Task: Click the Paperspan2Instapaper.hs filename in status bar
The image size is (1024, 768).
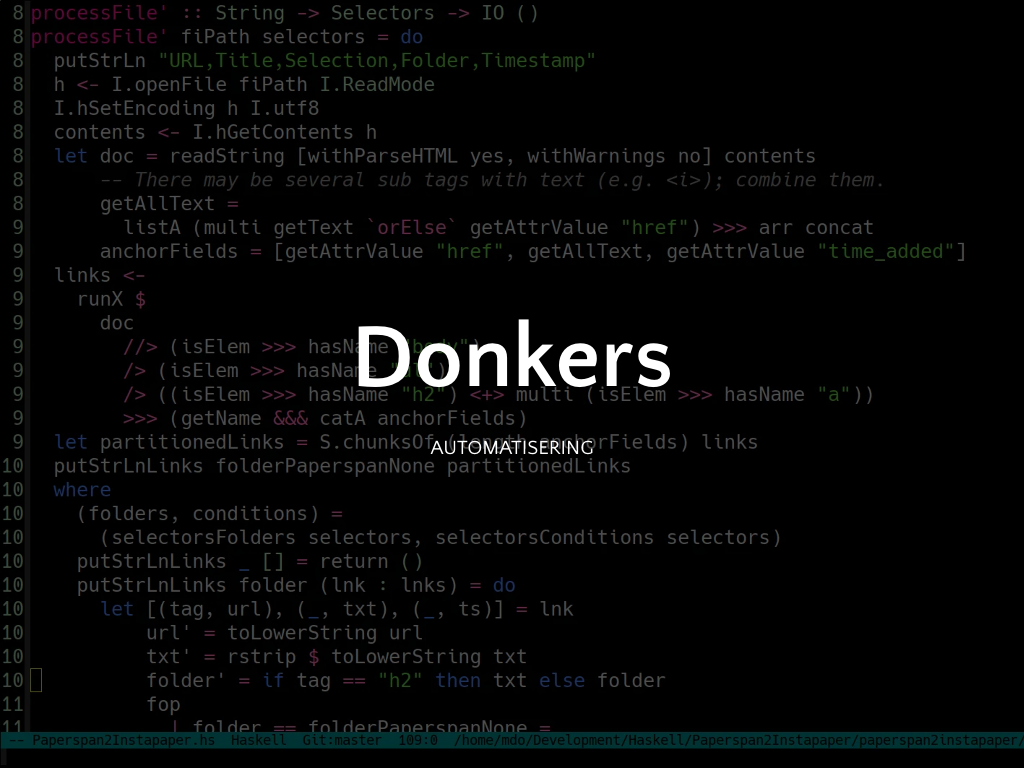Action: coord(123,741)
